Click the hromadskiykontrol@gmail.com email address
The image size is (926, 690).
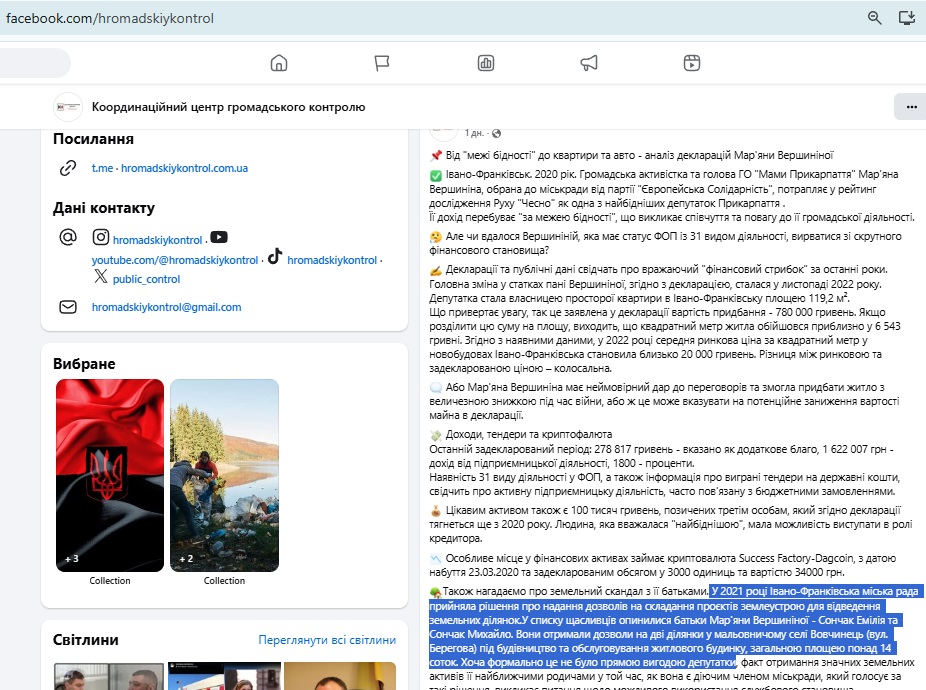(x=166, y=307)
